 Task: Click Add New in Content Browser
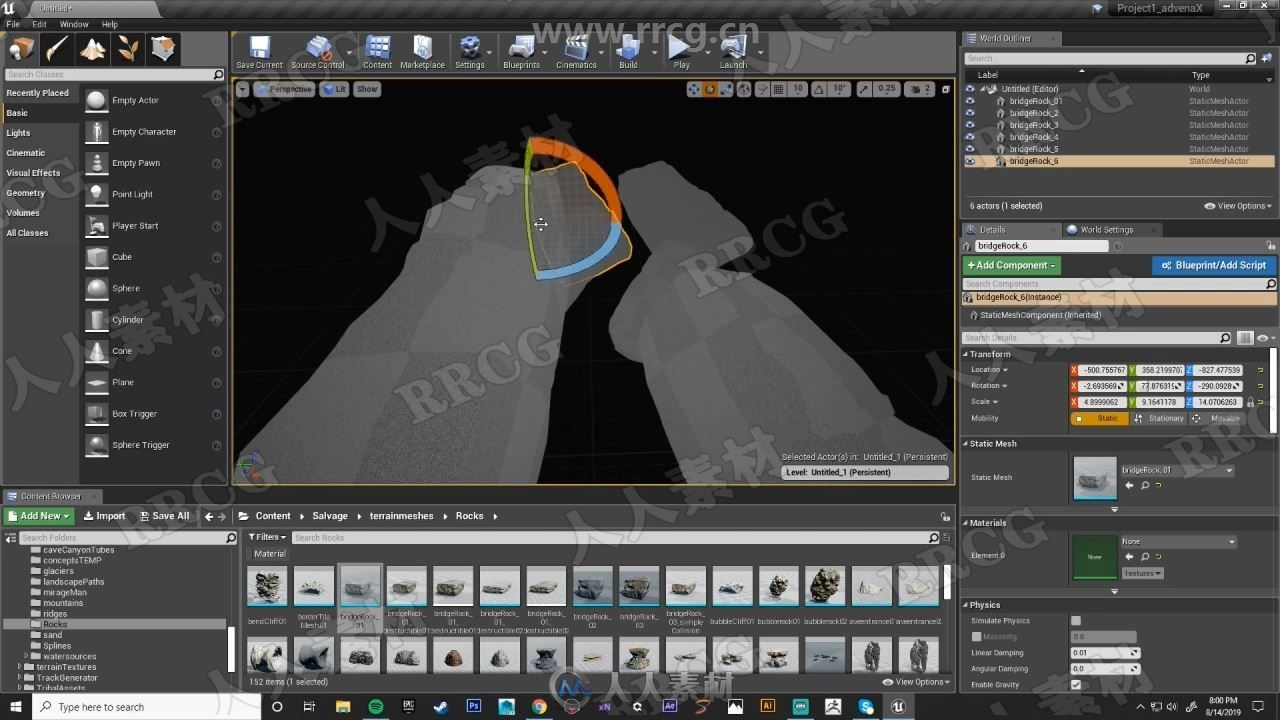[39, 516]
